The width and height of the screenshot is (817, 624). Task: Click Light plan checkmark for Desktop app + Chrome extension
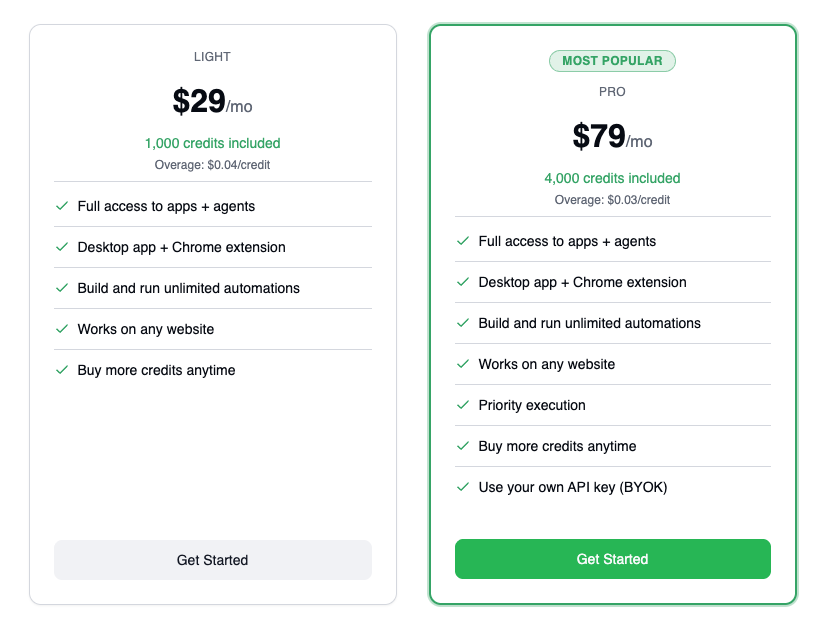(x=62, y=247)
